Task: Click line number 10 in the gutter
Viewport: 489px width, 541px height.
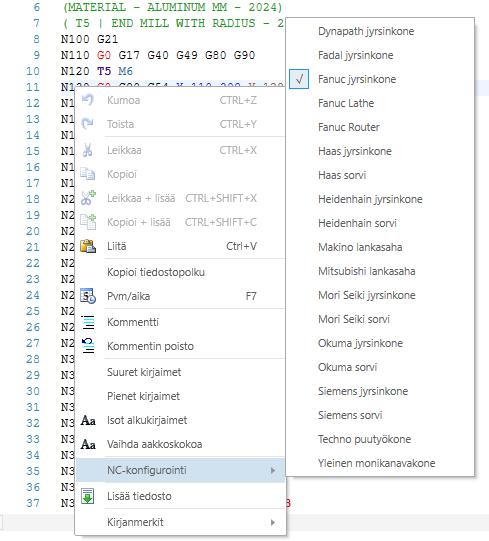Action: pos(33,71)
